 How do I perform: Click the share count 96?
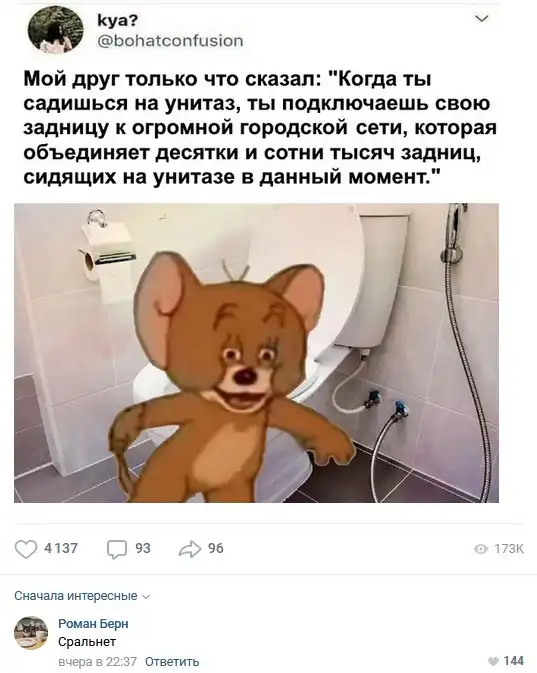click(x=216, y=549)
